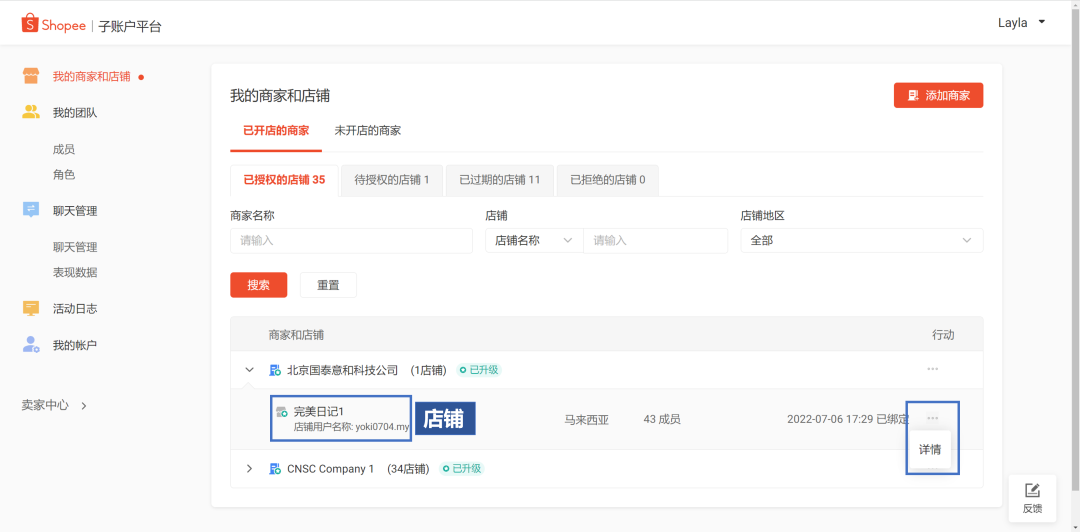
Task: Click the 反馈 feedback icon
Action: (x=1032, y=490)
